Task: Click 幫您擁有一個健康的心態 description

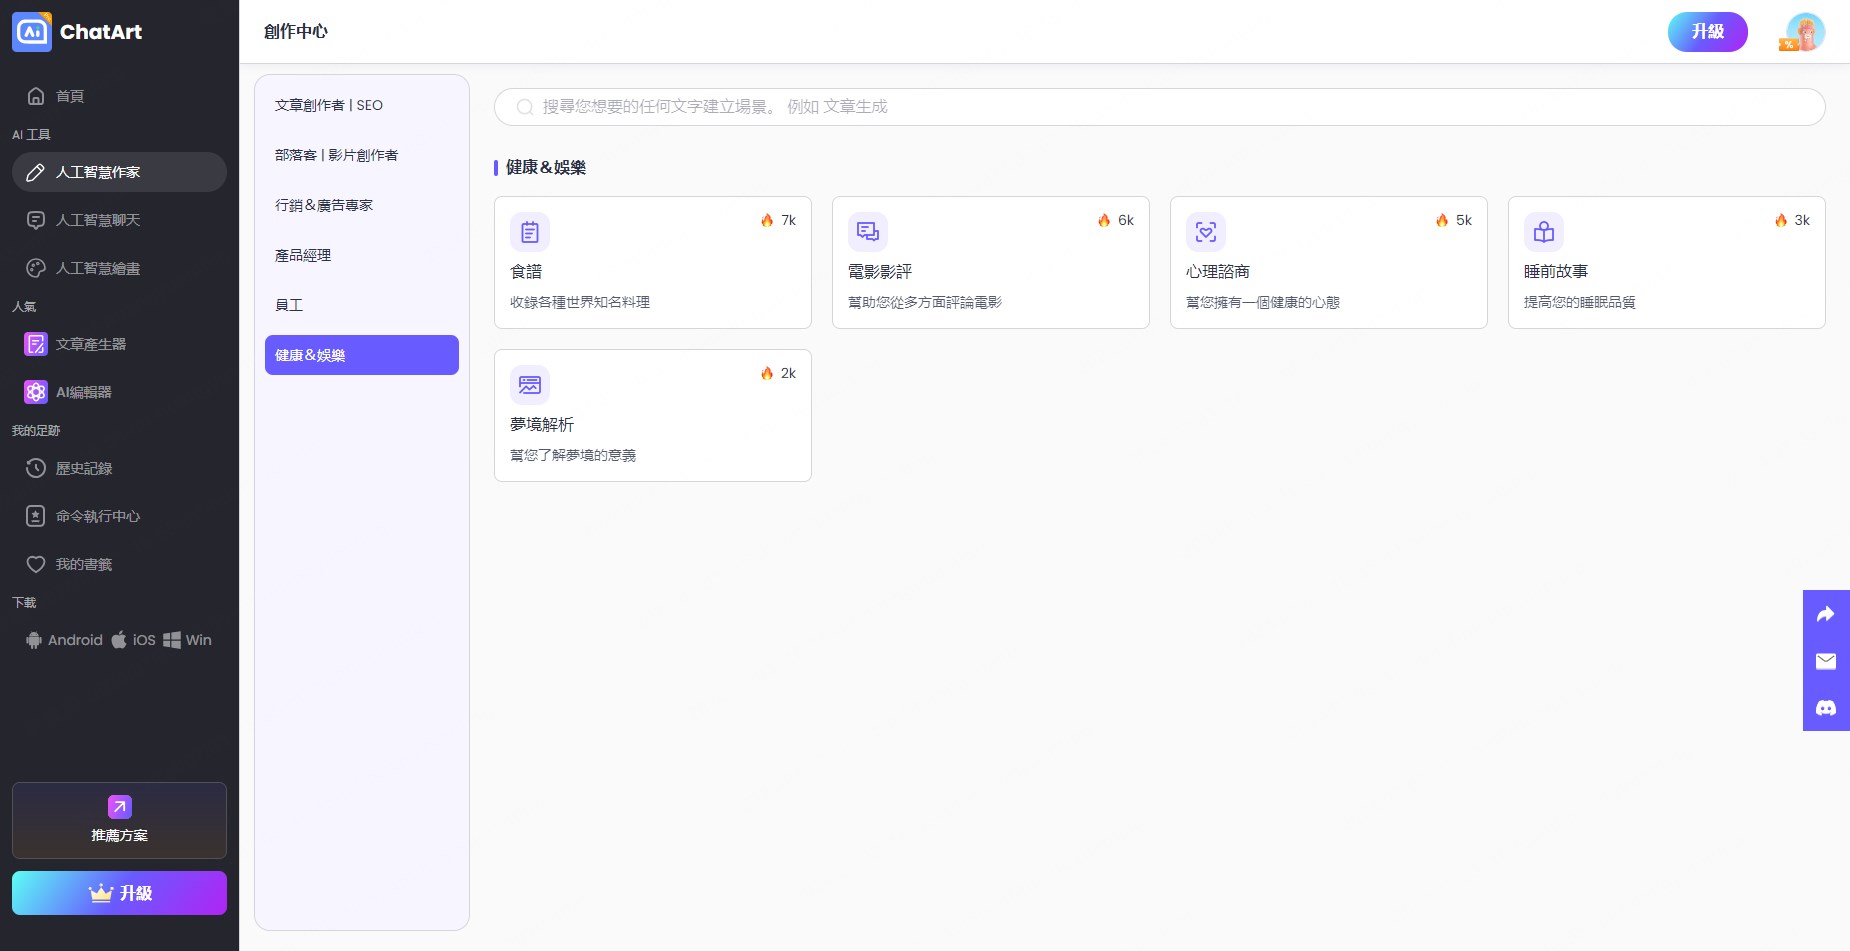Action: [1263, 302]
